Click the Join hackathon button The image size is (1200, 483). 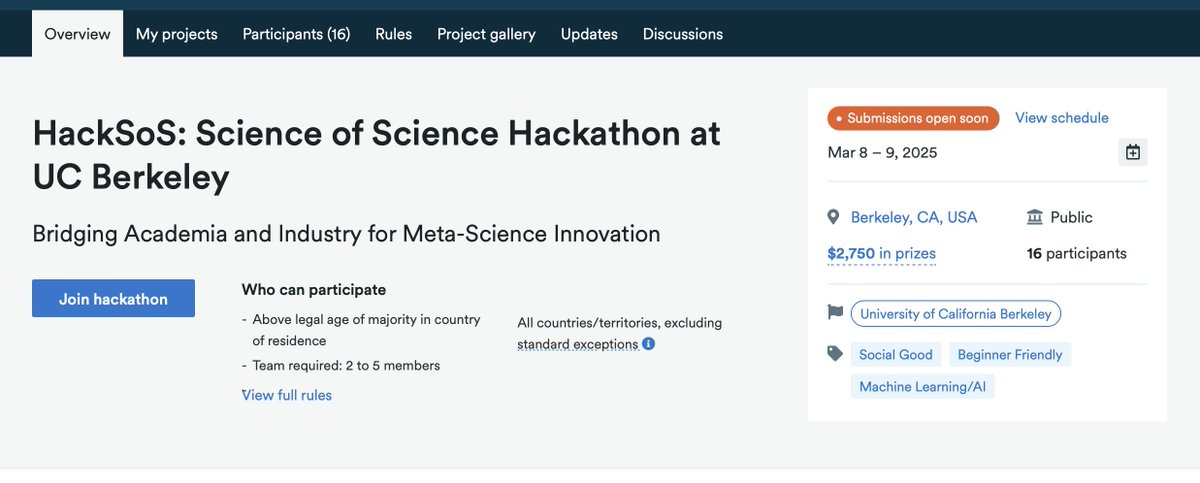click(x=113, y=299)
